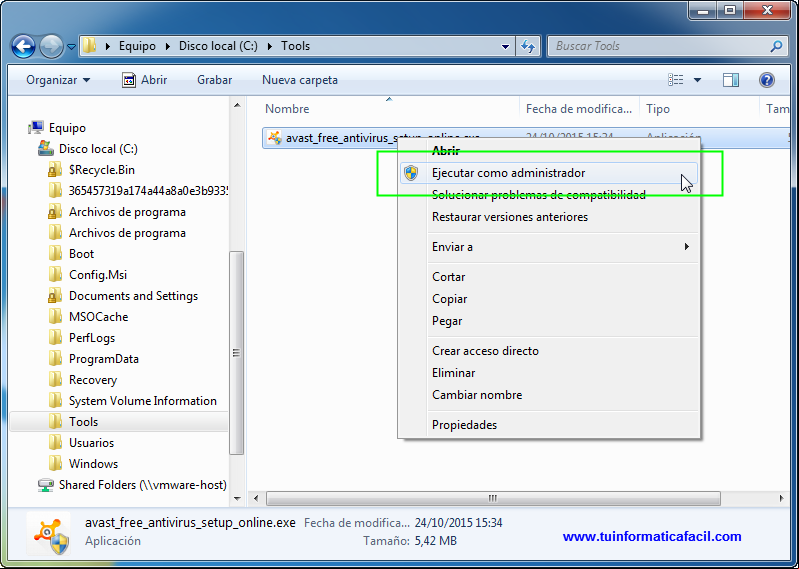
Task: Click the greyed Forward arrow button
Action: [51, 47]
